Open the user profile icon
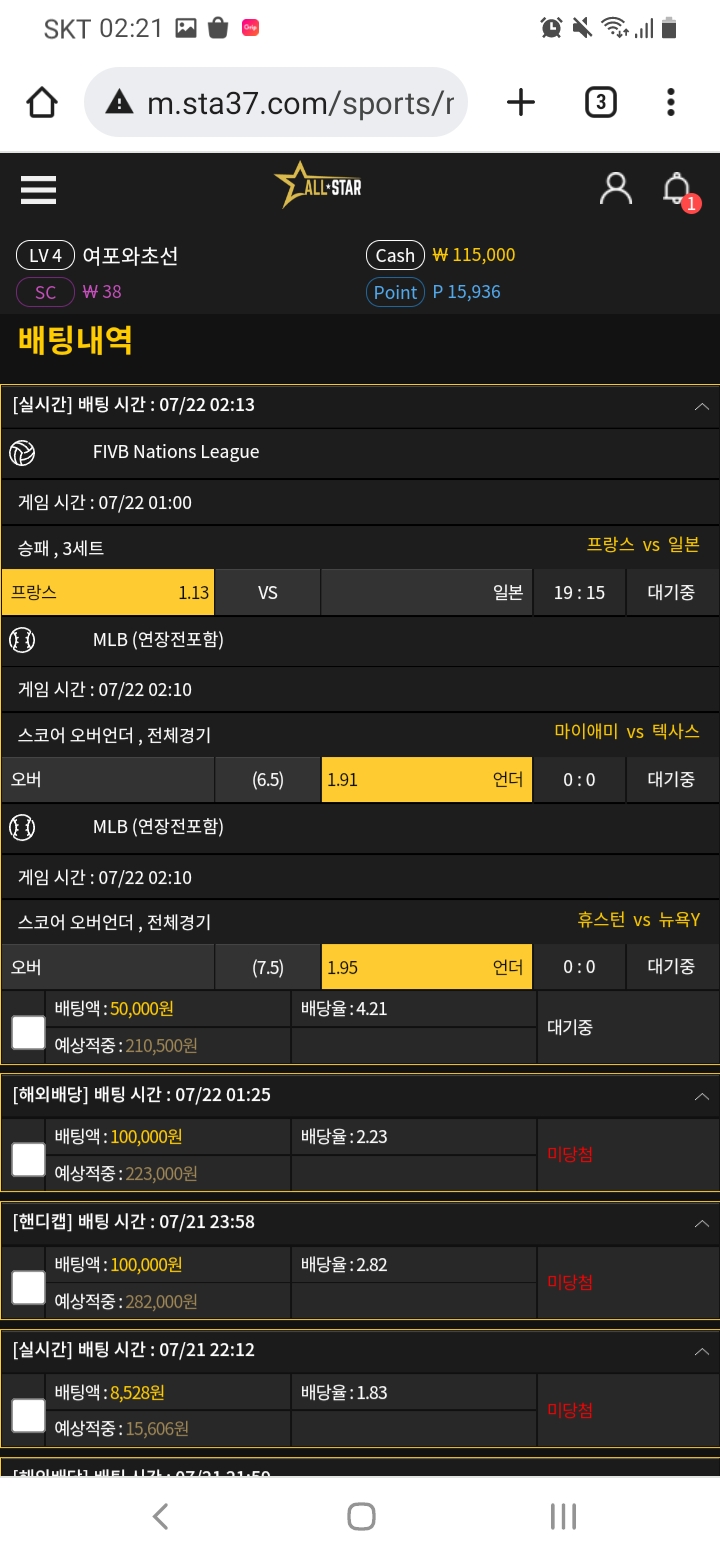 tap(615, 188)
